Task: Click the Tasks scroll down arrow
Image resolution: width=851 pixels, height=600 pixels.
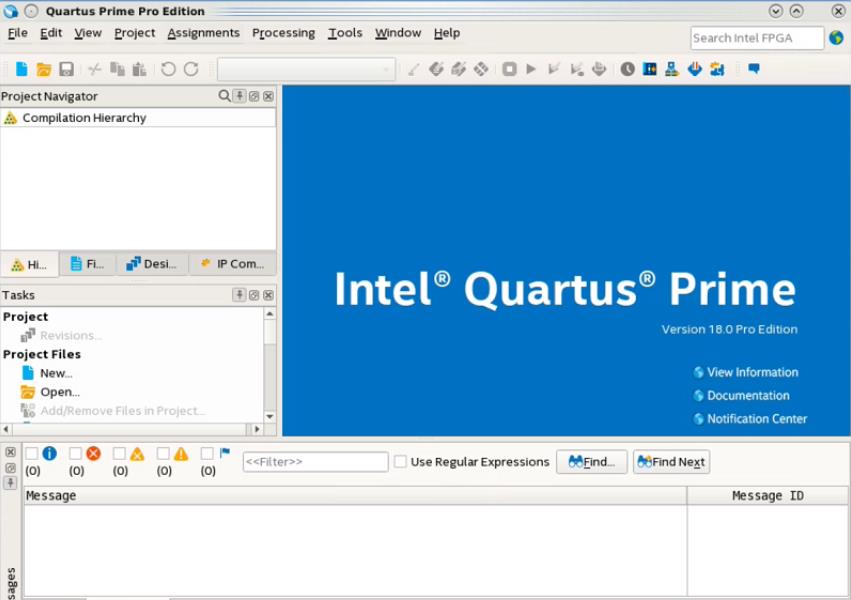Action: [x=270, y=416]
